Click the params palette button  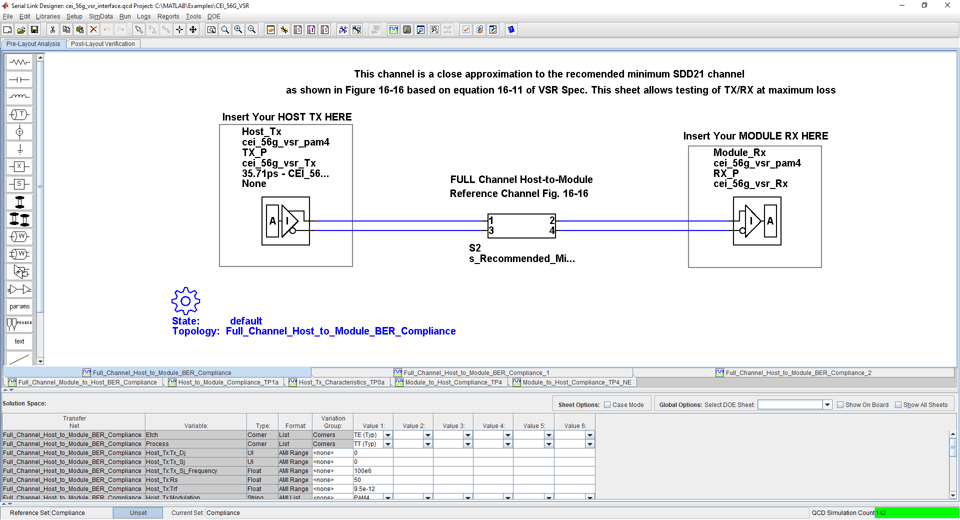(19, 306)
